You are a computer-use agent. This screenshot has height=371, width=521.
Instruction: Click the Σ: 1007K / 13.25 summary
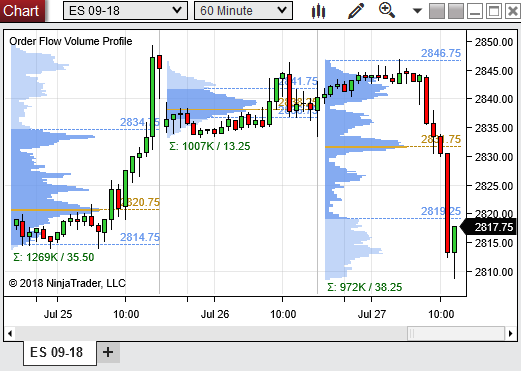point(210,146)
